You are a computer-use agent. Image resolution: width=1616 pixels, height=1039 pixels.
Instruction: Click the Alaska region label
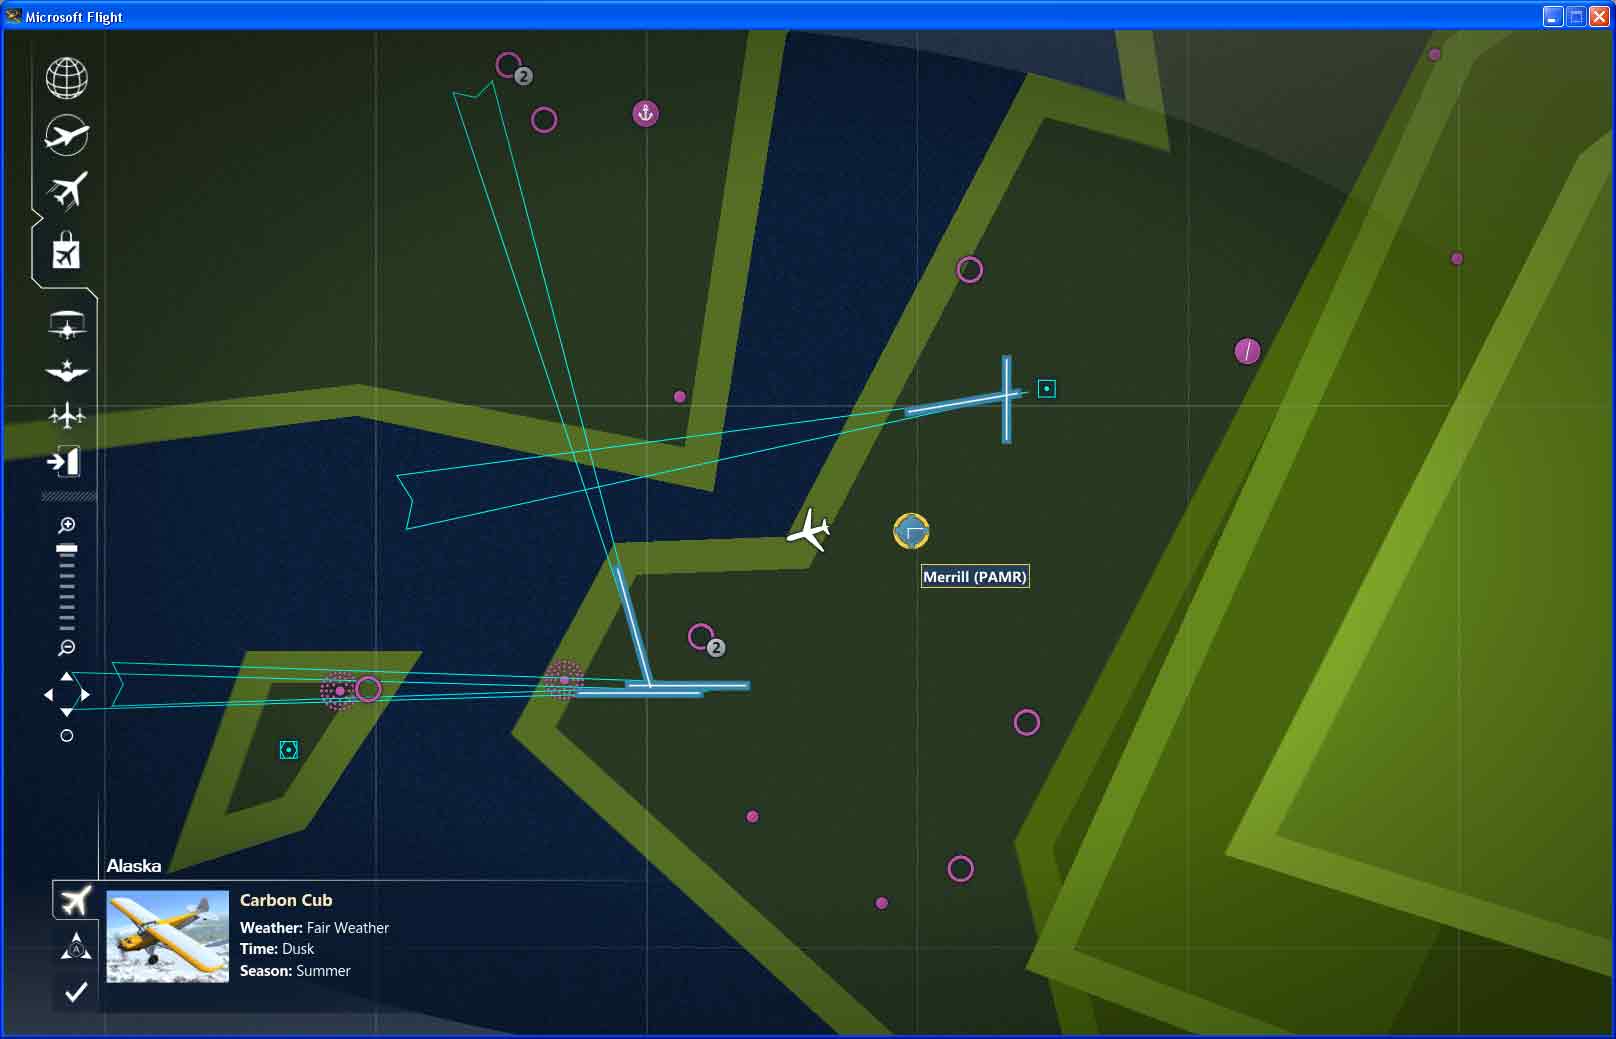coord(134,866)
